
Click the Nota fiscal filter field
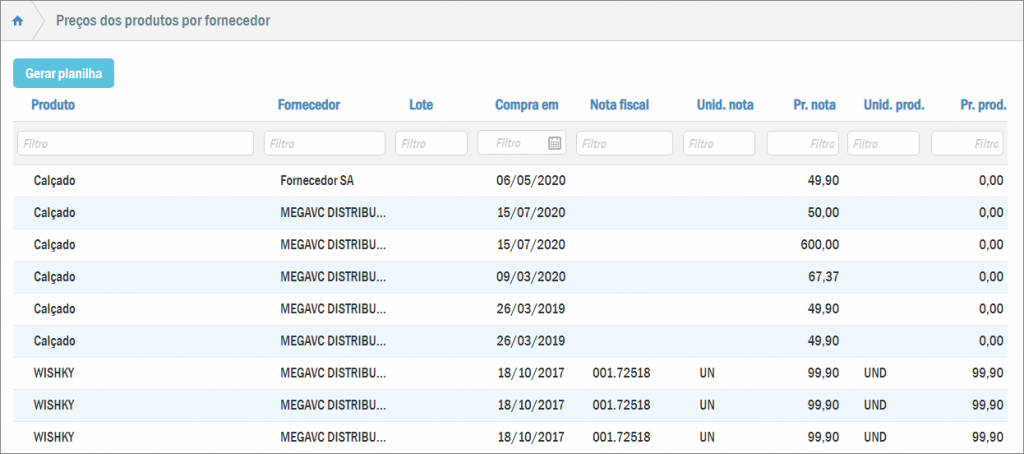(x=624, y=144)
